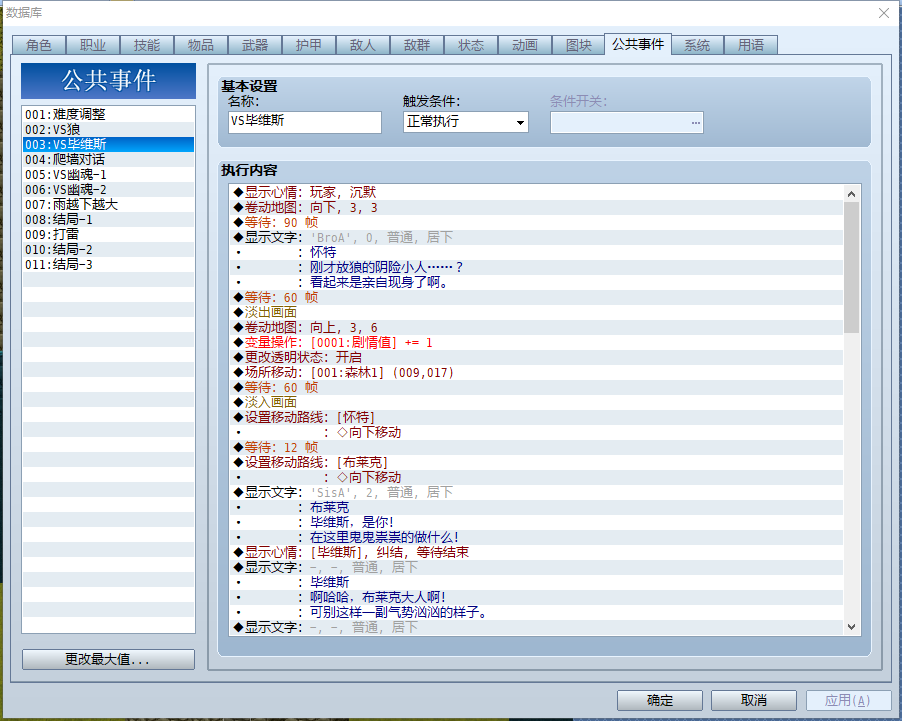Select the line 可别这样一副气势汹汹的样子。
Screen dimensions: 902x721
pos(536,612)
